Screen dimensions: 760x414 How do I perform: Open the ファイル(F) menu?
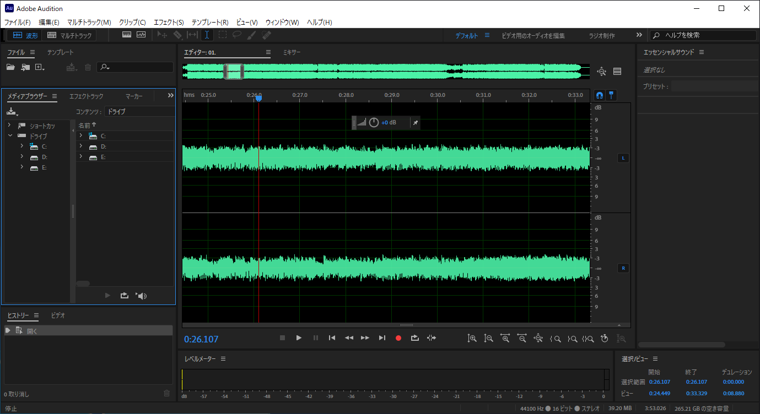coord(17,22)
